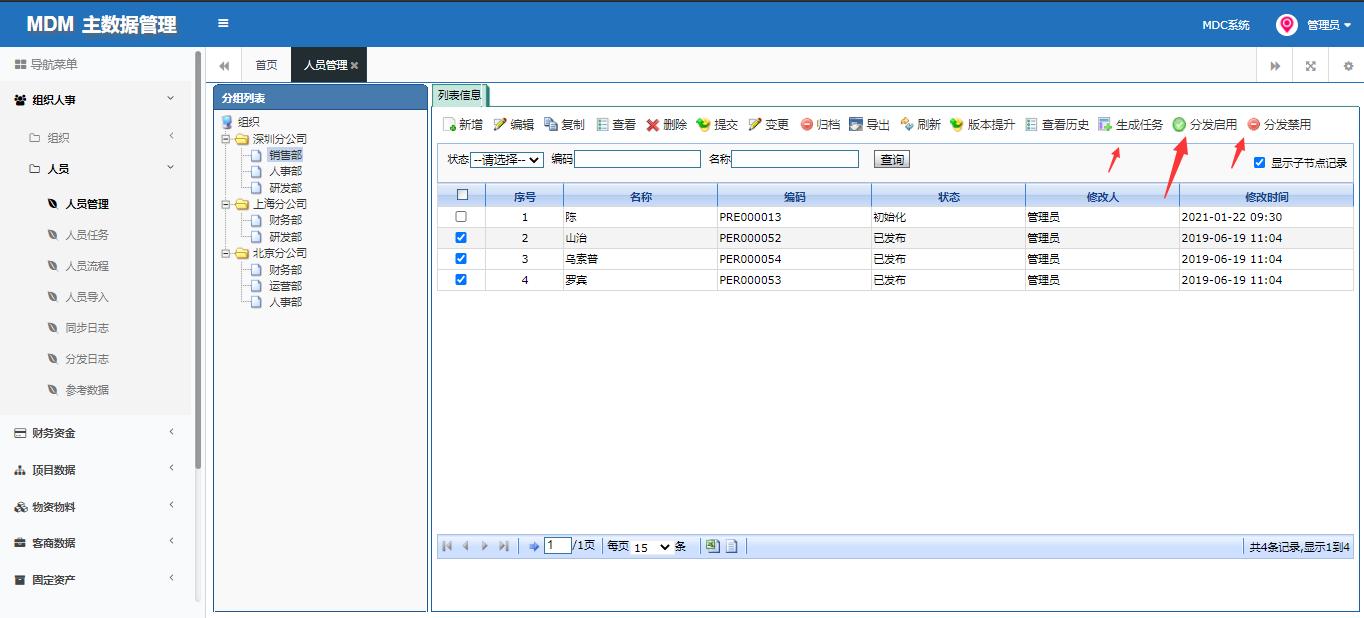Click the 查看历史 view history icon
The height and width of the screenshot is (618, 1364).
tap(1031, 125)
